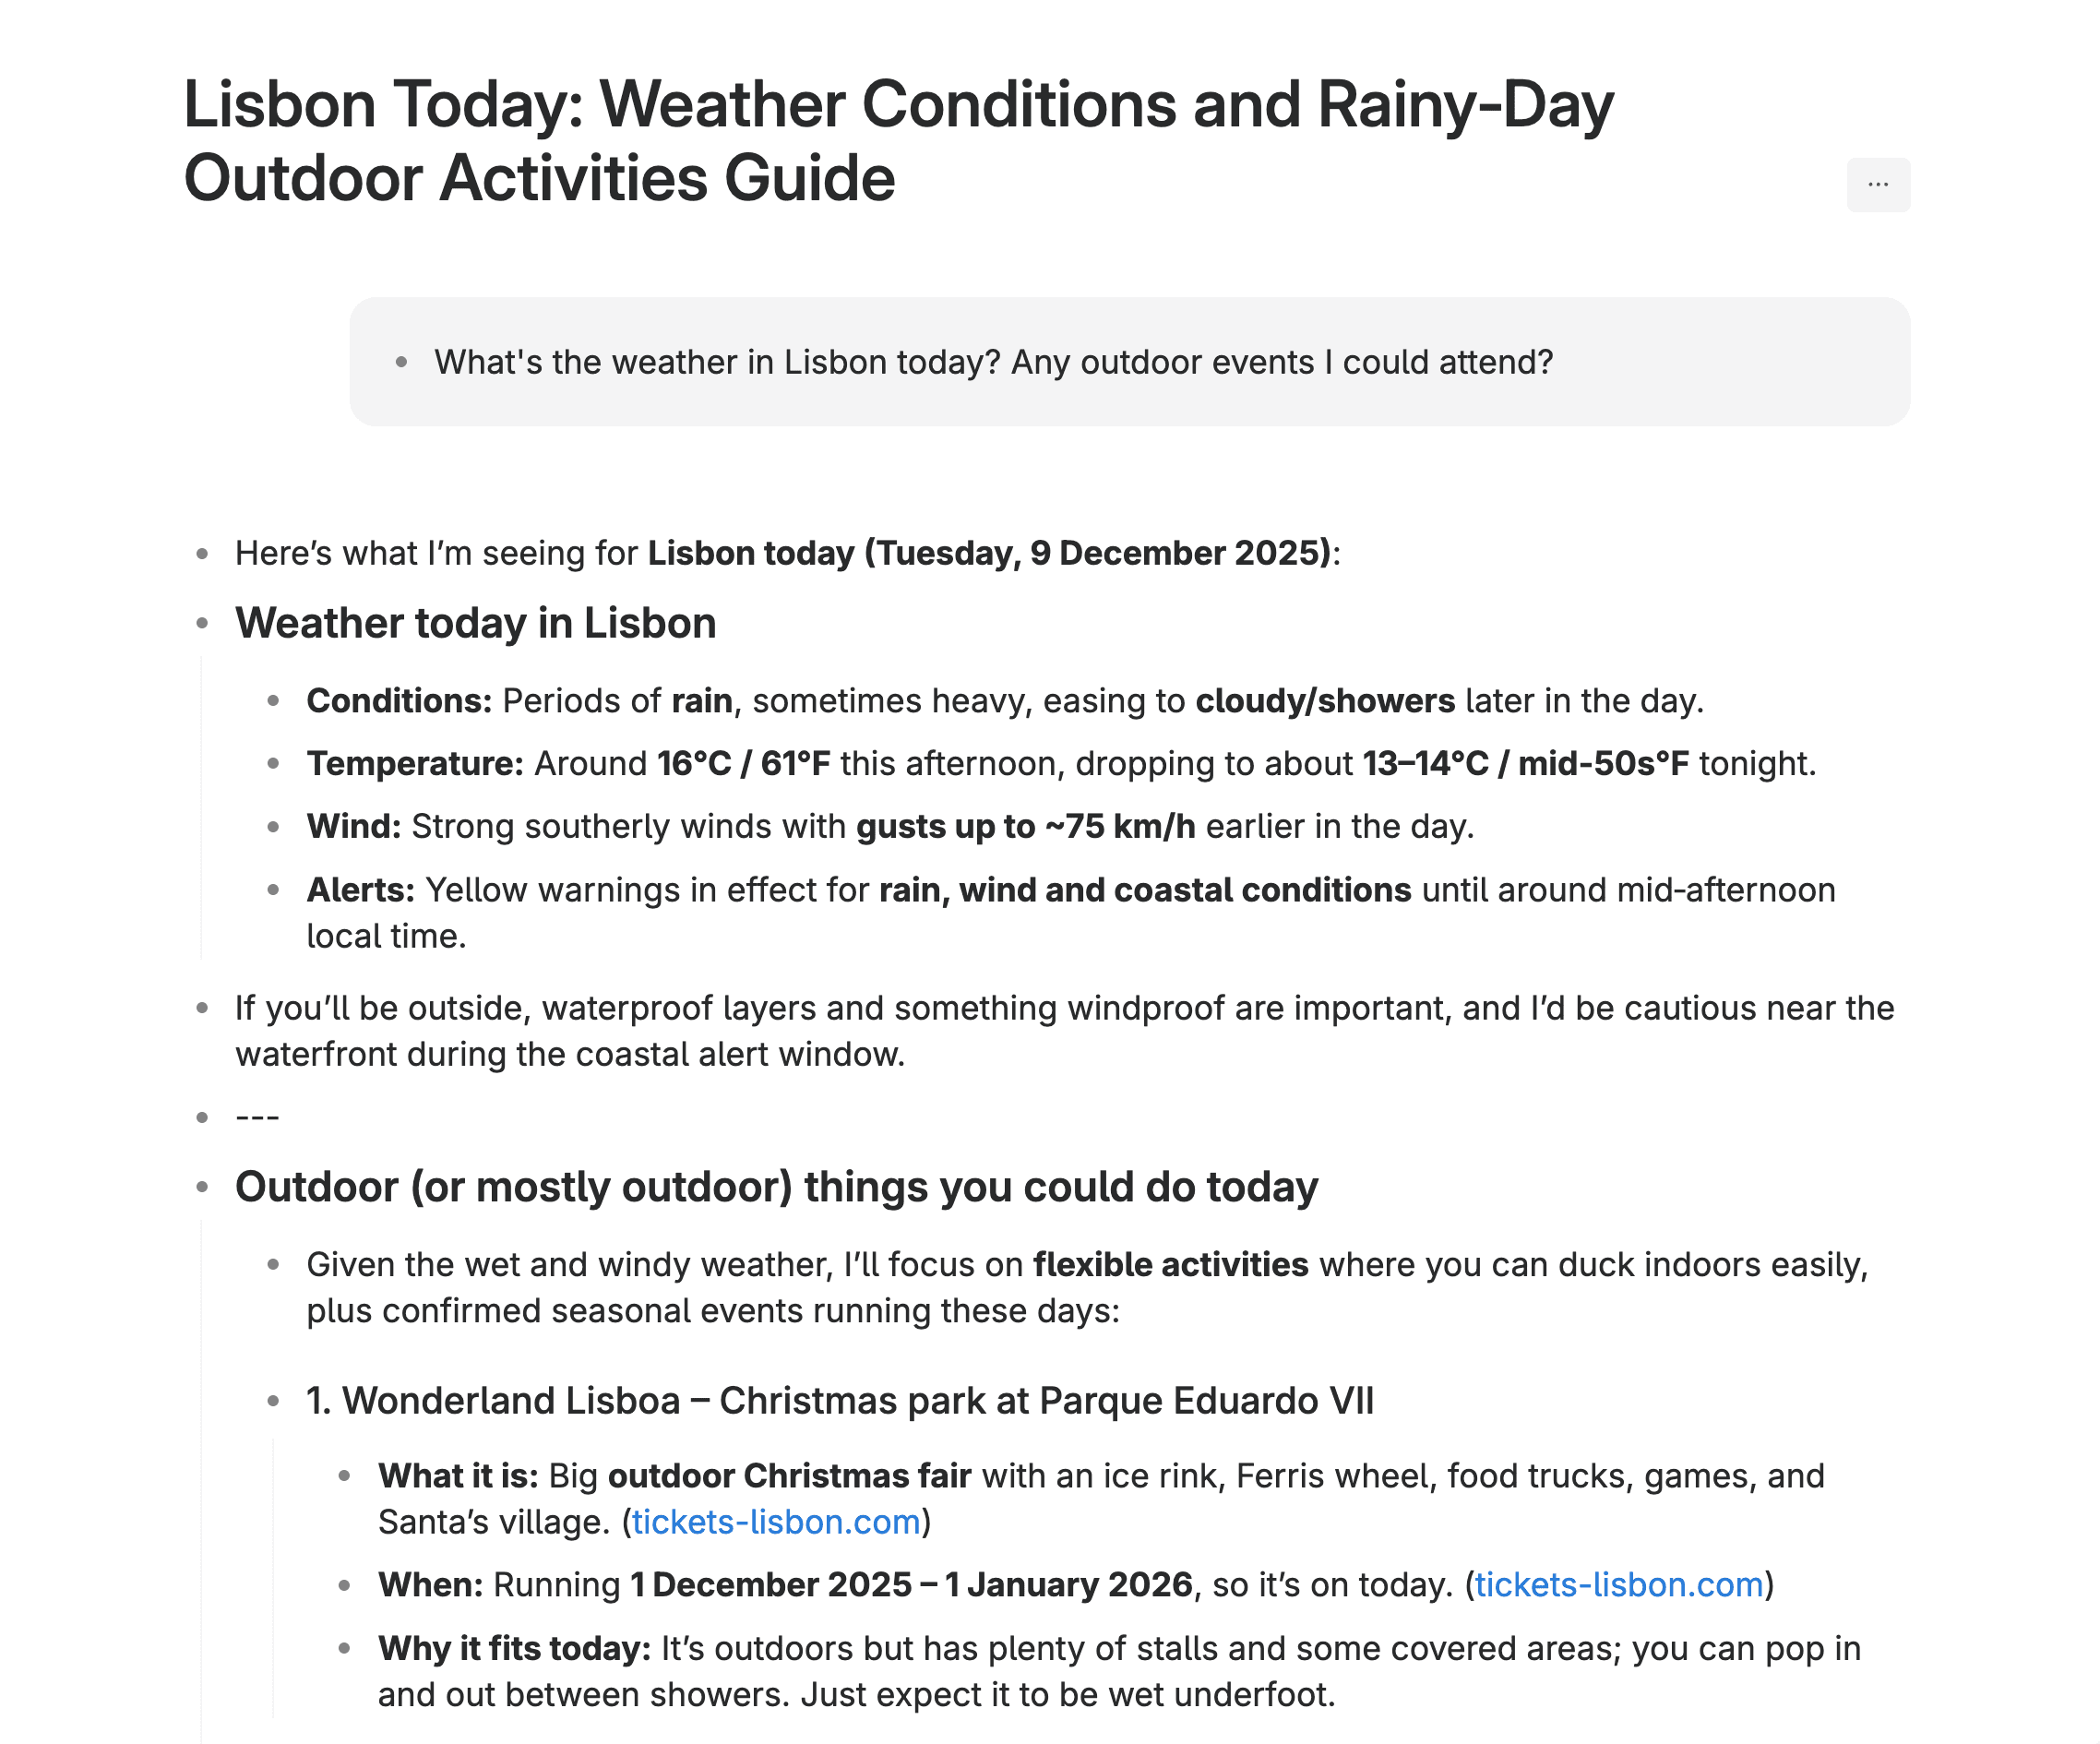Click bullet beside waterproof layers advice
The width and height of the screenshot is (2100, 1744).
click(x=202, y=1008)
